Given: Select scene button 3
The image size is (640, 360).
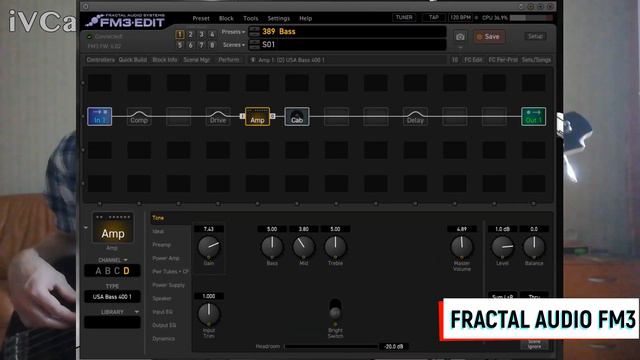Looking at the screenshot, I should [x=201, y=34].
